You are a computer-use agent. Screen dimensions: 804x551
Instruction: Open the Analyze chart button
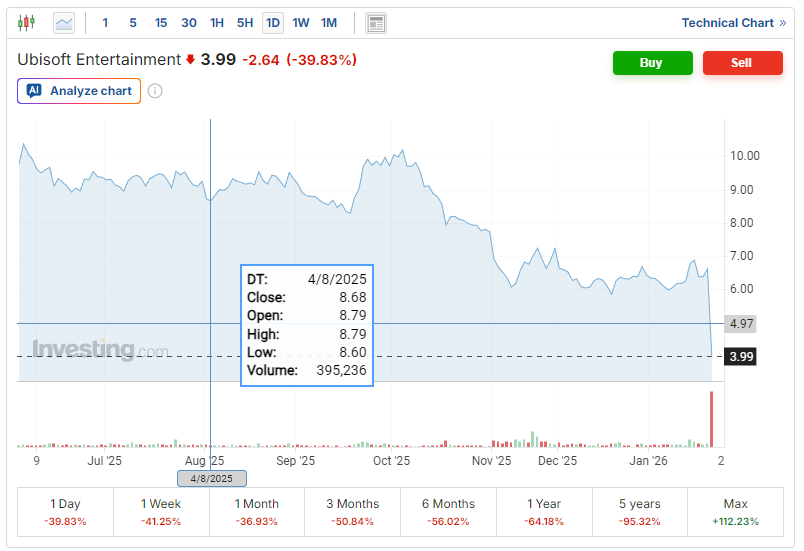click(79, 91)
